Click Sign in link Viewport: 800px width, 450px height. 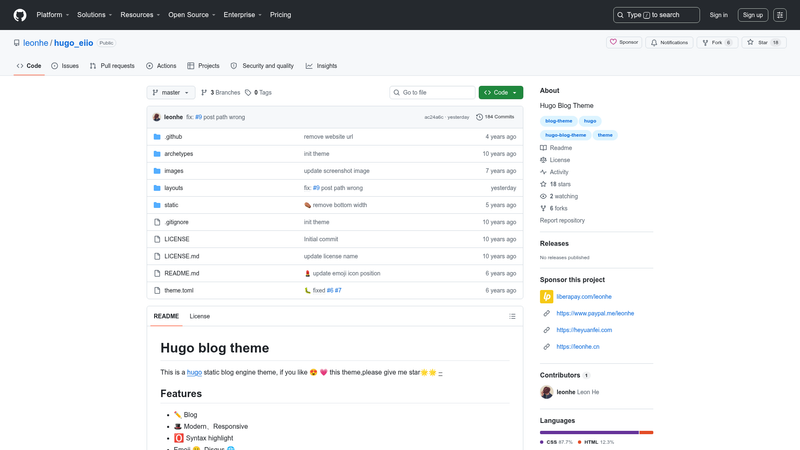click(x=718, y=15)
